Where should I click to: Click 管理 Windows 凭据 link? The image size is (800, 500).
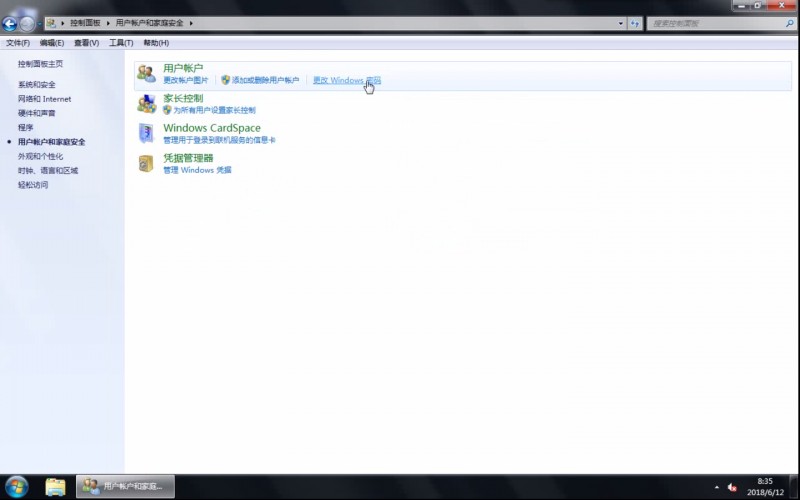coord(197,170)
